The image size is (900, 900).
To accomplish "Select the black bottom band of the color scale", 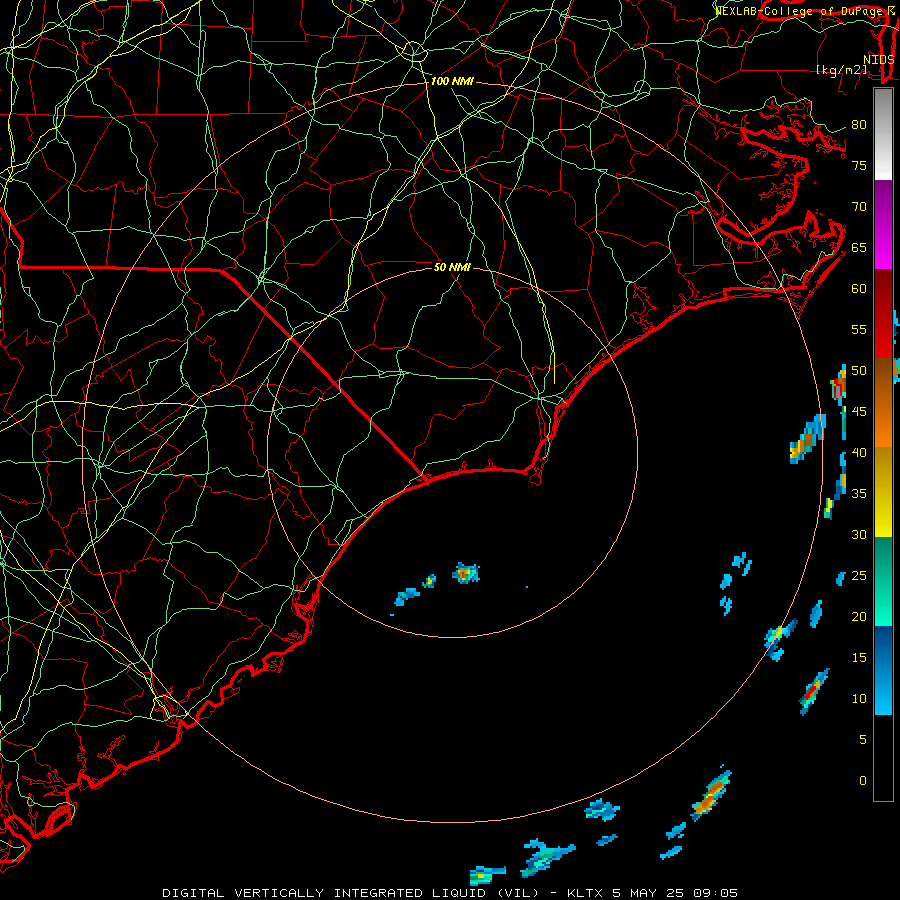I will 883,757.
